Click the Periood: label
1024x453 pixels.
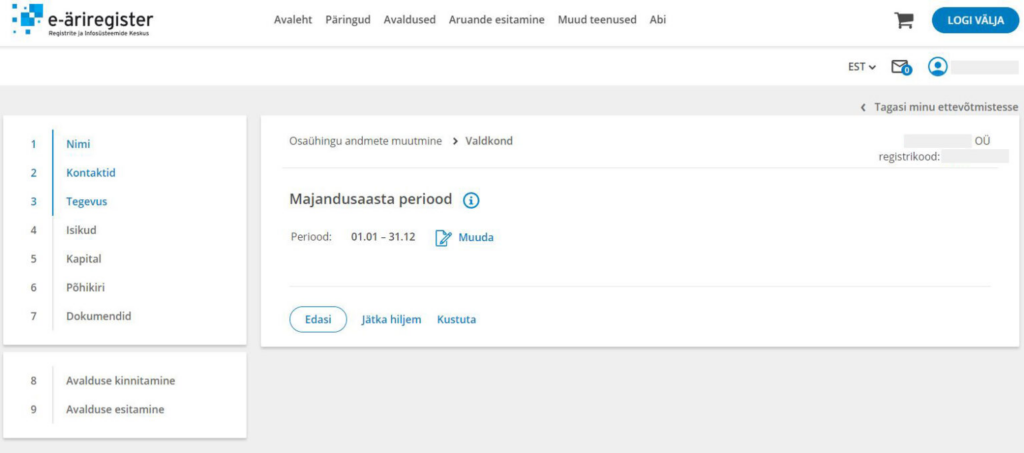pyautogui.click(x=312, y=237)
